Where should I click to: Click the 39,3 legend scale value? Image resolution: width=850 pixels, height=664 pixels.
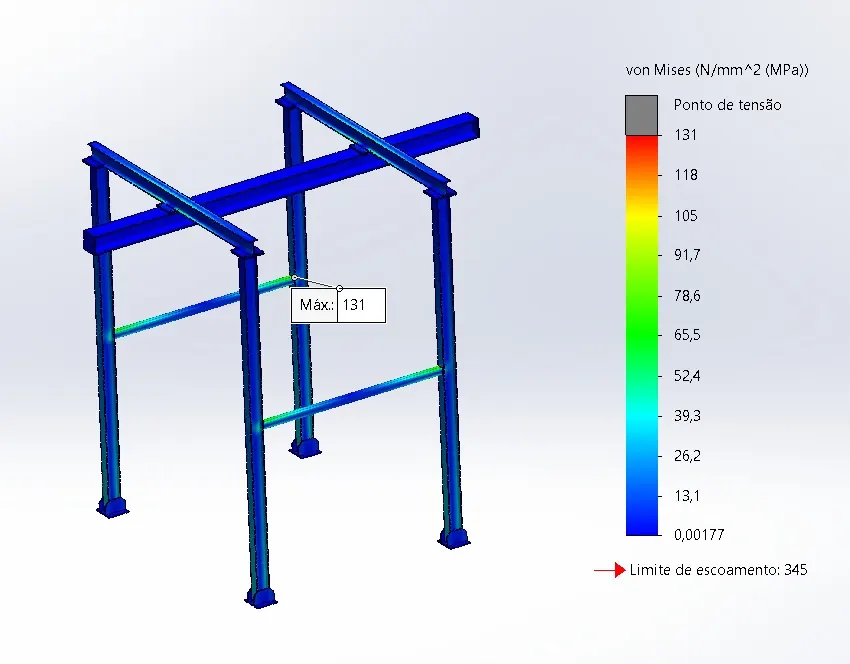pyautogui.click(x=687, y=416)
